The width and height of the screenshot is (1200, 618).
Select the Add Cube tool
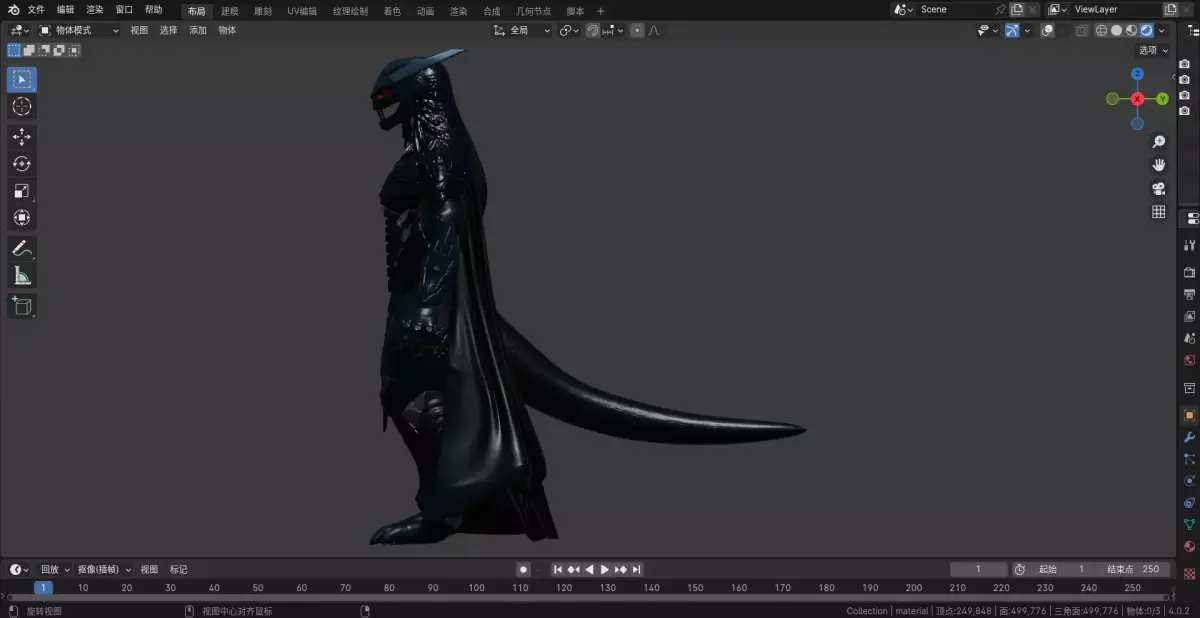click(x=22, y=306)
